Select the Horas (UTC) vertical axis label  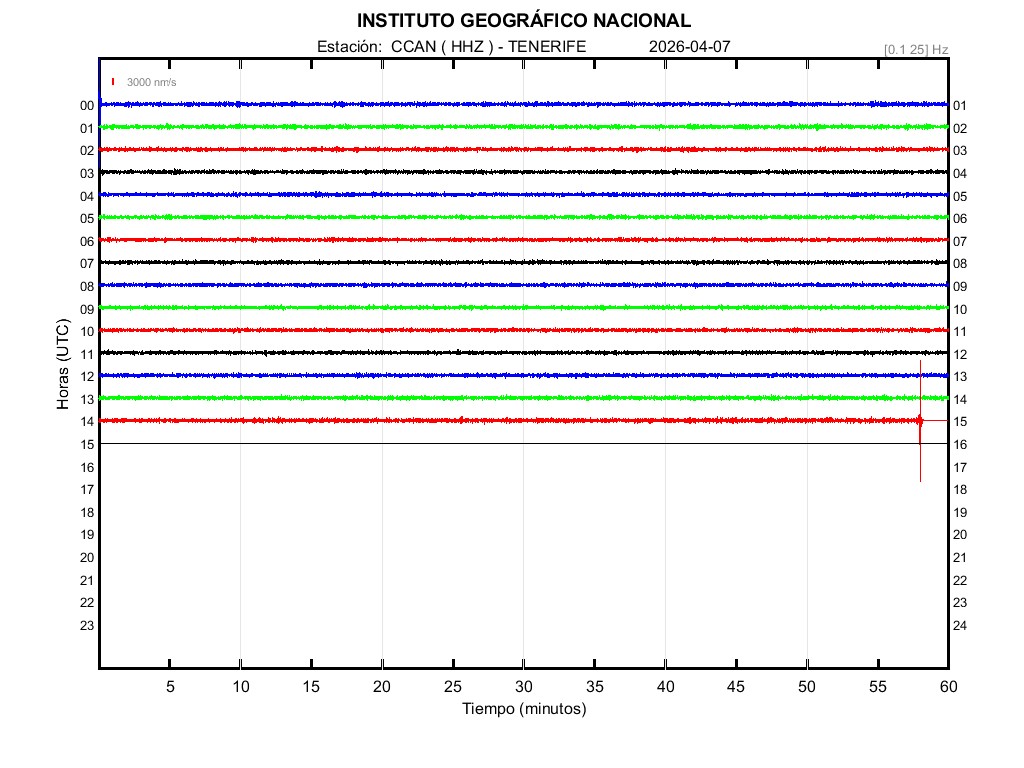click(63, 365)
